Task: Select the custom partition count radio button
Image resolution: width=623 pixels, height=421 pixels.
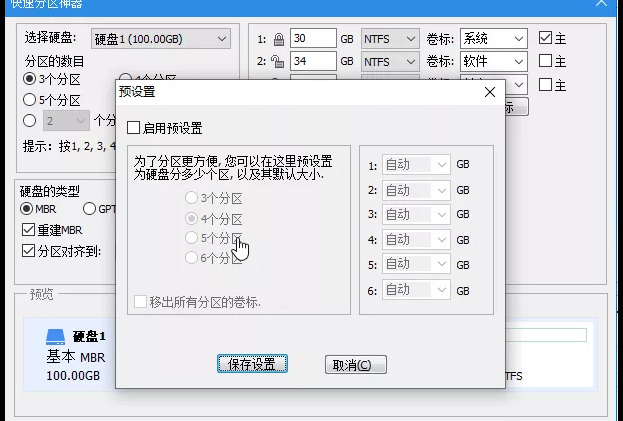Action: (x=29, y=120)
